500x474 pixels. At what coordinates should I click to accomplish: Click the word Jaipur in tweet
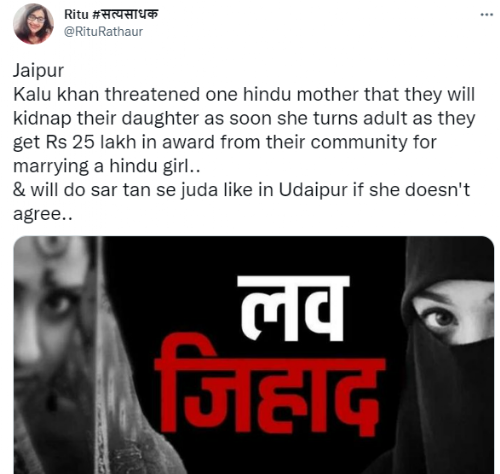click(x=38, y=71)
